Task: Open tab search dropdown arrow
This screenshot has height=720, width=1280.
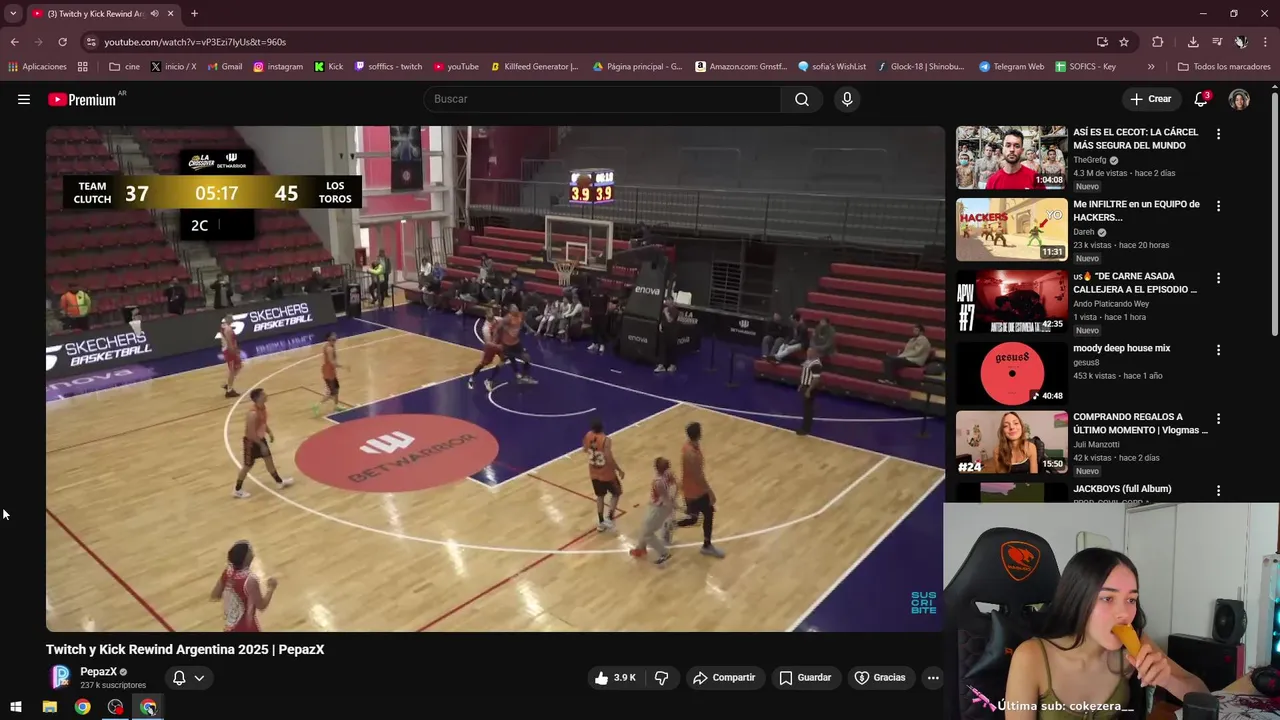Action: 13,14
